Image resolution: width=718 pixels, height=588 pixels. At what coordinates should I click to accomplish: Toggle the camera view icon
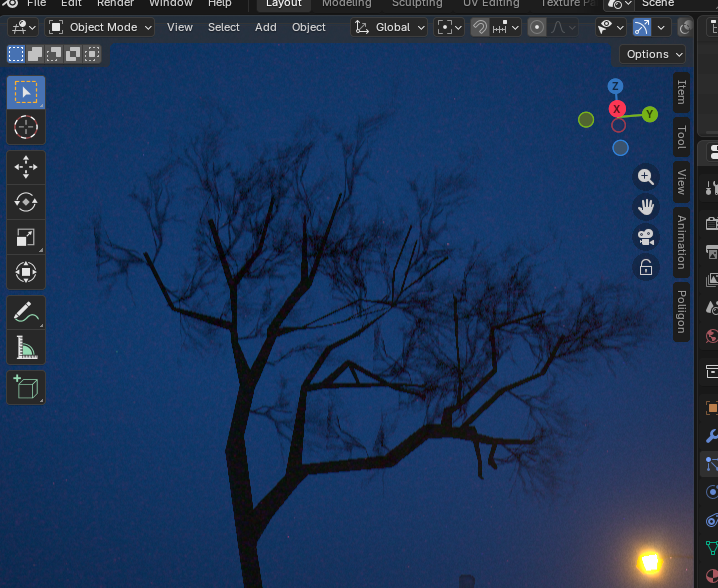click(x=646, y=237)
